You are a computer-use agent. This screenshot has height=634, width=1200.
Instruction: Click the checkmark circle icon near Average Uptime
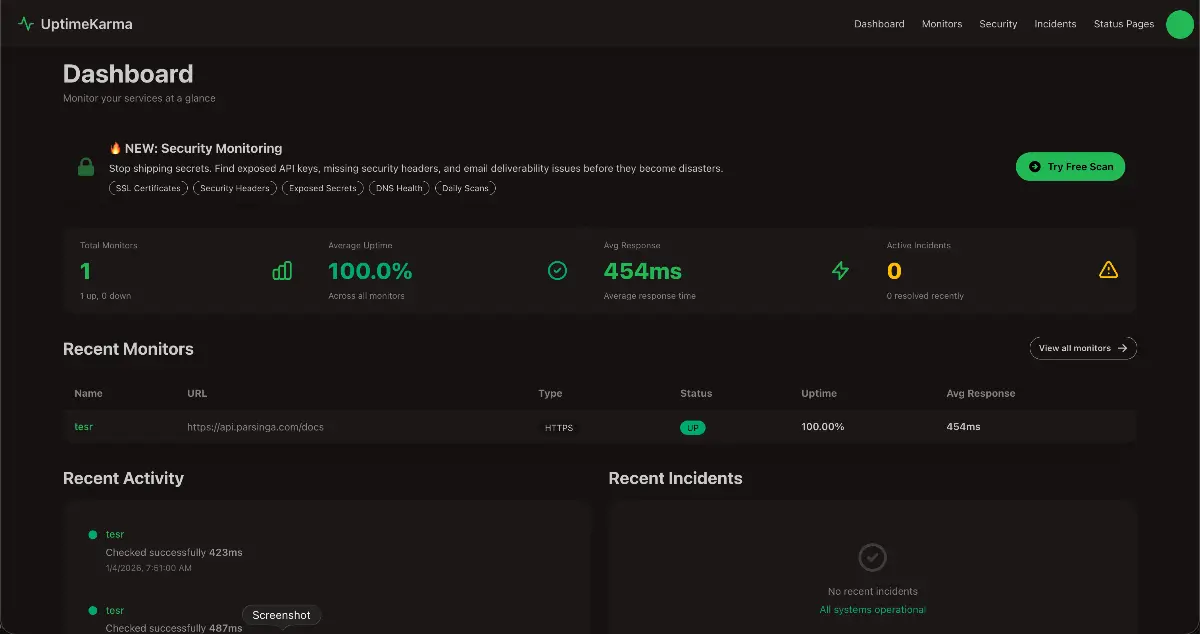(x=558, y=270)
